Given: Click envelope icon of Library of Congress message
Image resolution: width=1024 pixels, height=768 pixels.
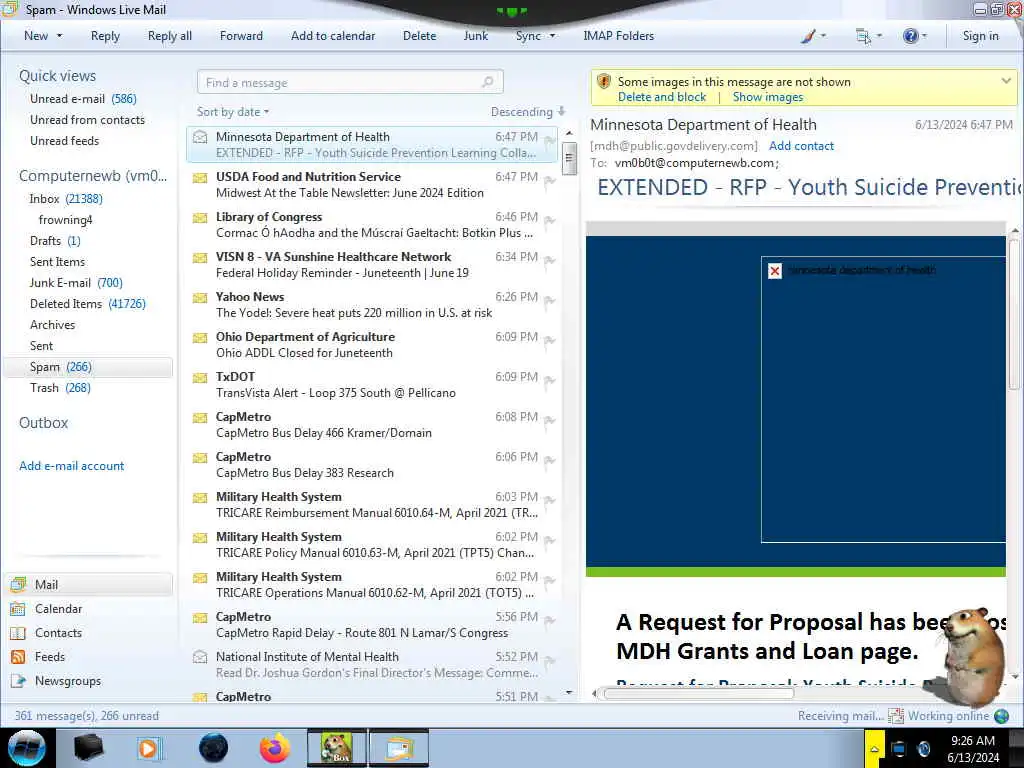Looking at the screenshot, I should point(200,217).
